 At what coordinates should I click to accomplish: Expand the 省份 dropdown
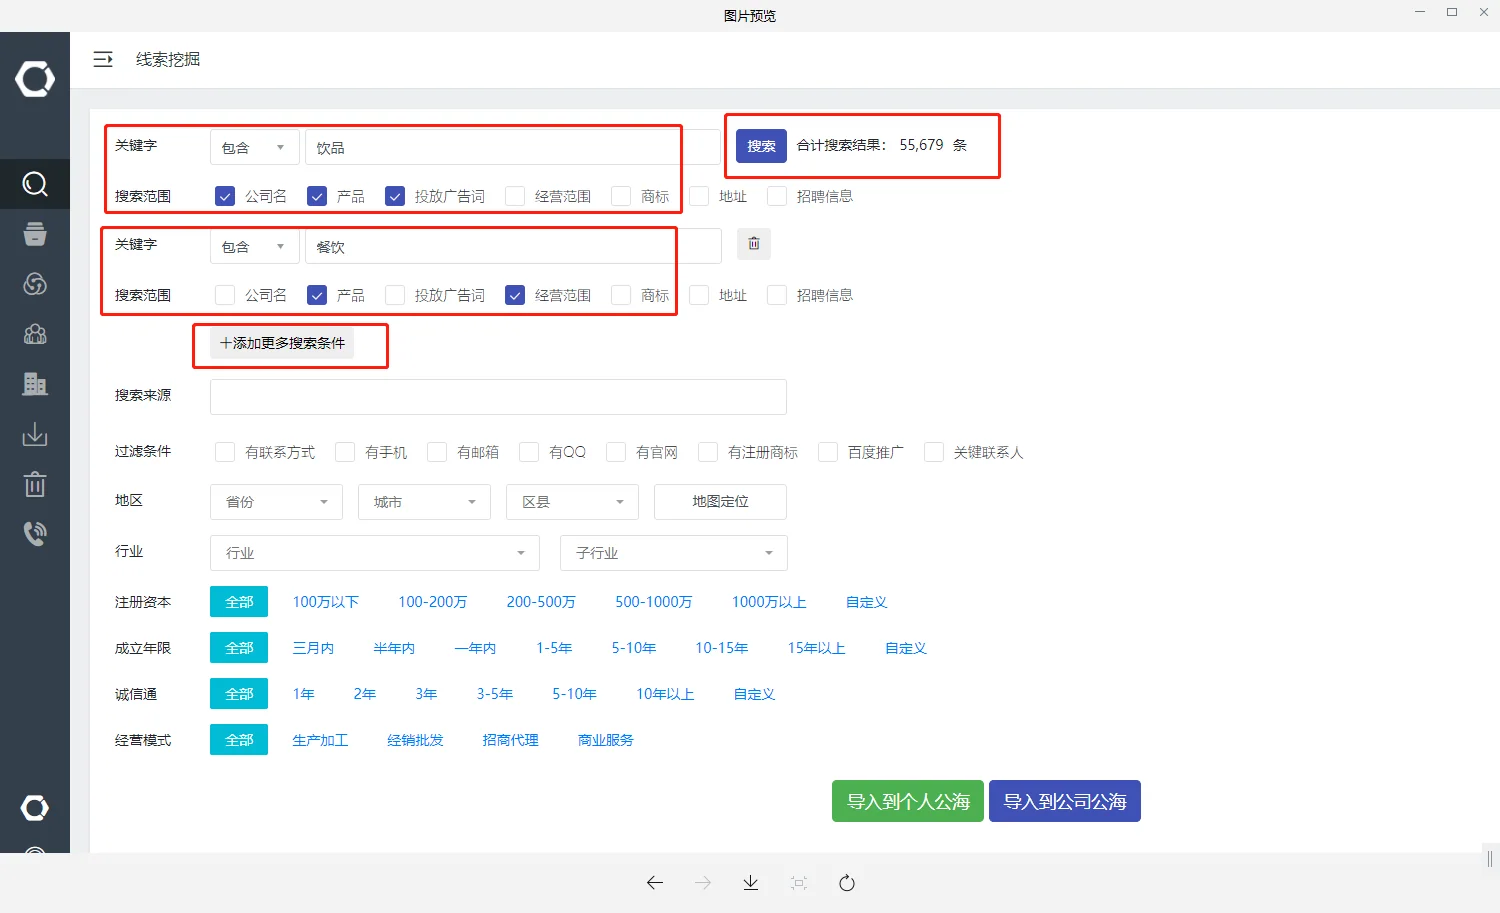point(276,502)
